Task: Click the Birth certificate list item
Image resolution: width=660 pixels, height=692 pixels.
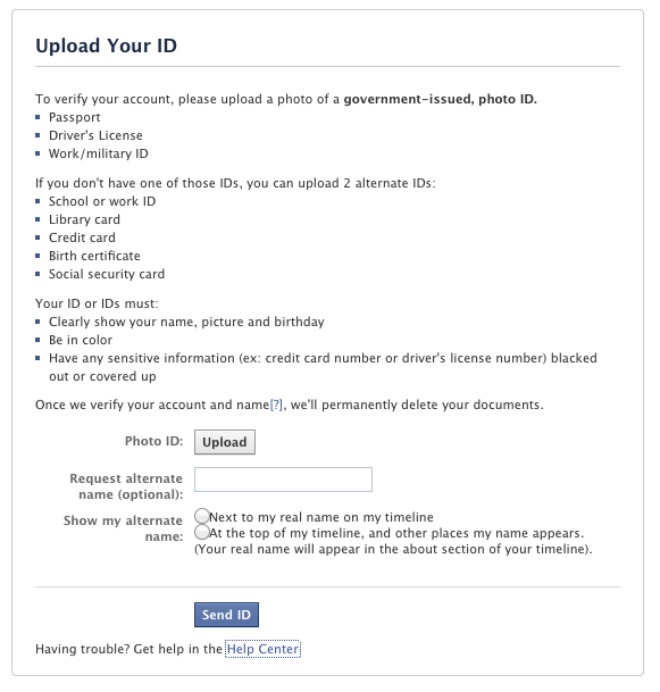Action: click(94, 256)
